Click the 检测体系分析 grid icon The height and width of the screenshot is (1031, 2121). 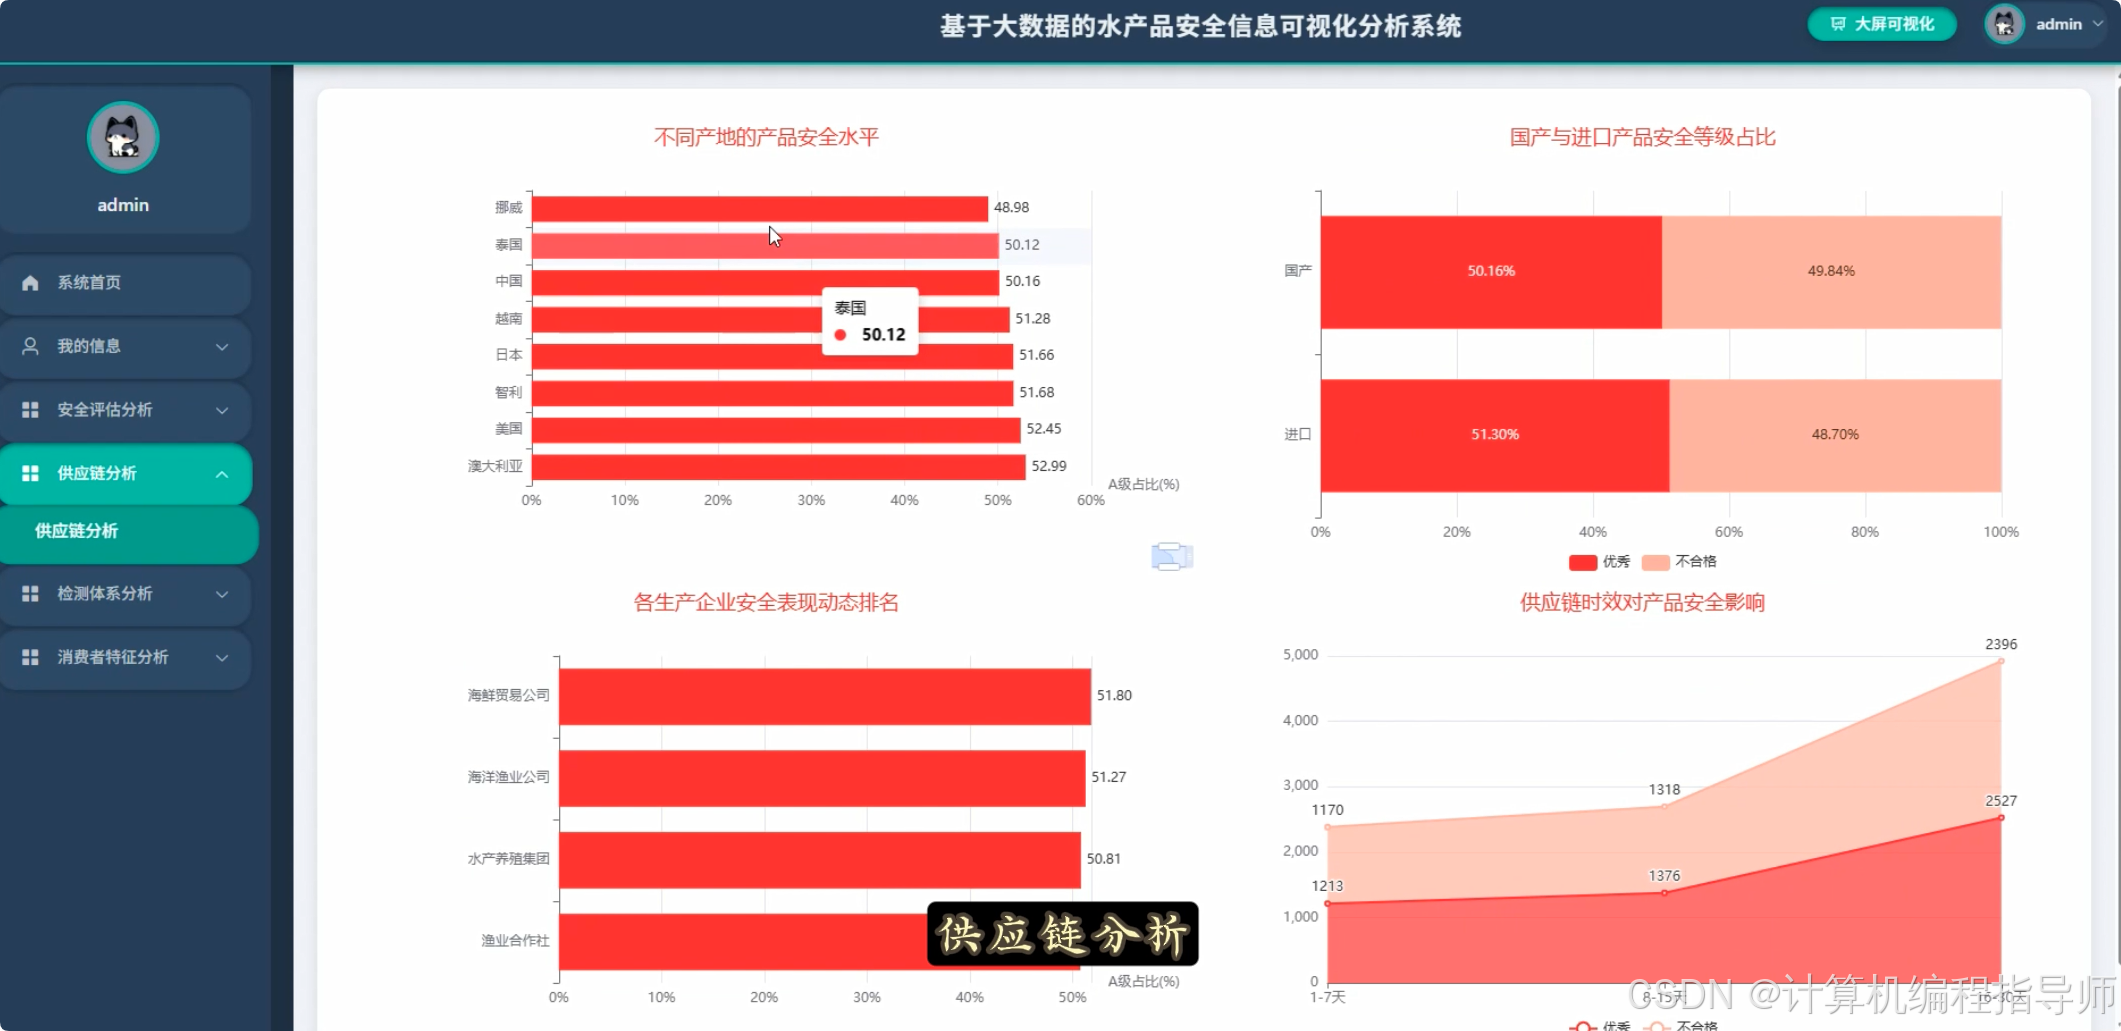(30, 594)
